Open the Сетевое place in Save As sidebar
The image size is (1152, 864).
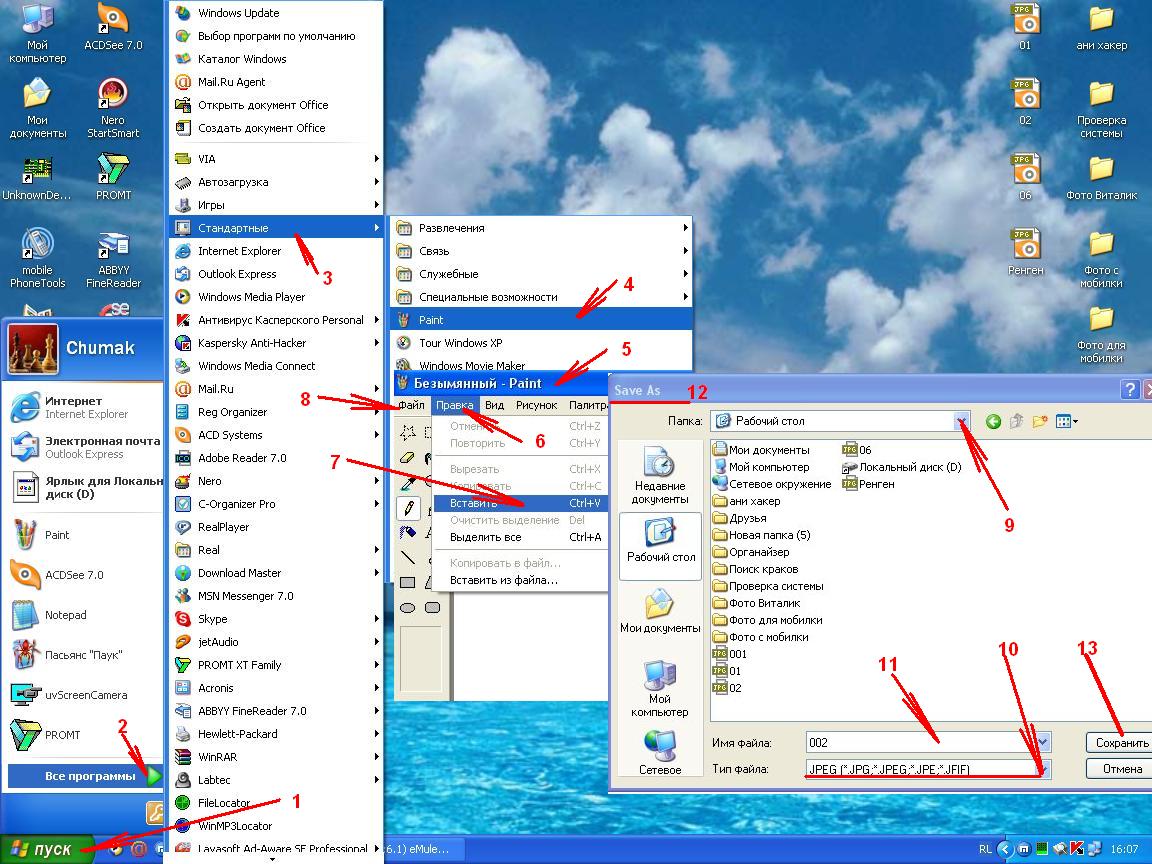(660, 752)
